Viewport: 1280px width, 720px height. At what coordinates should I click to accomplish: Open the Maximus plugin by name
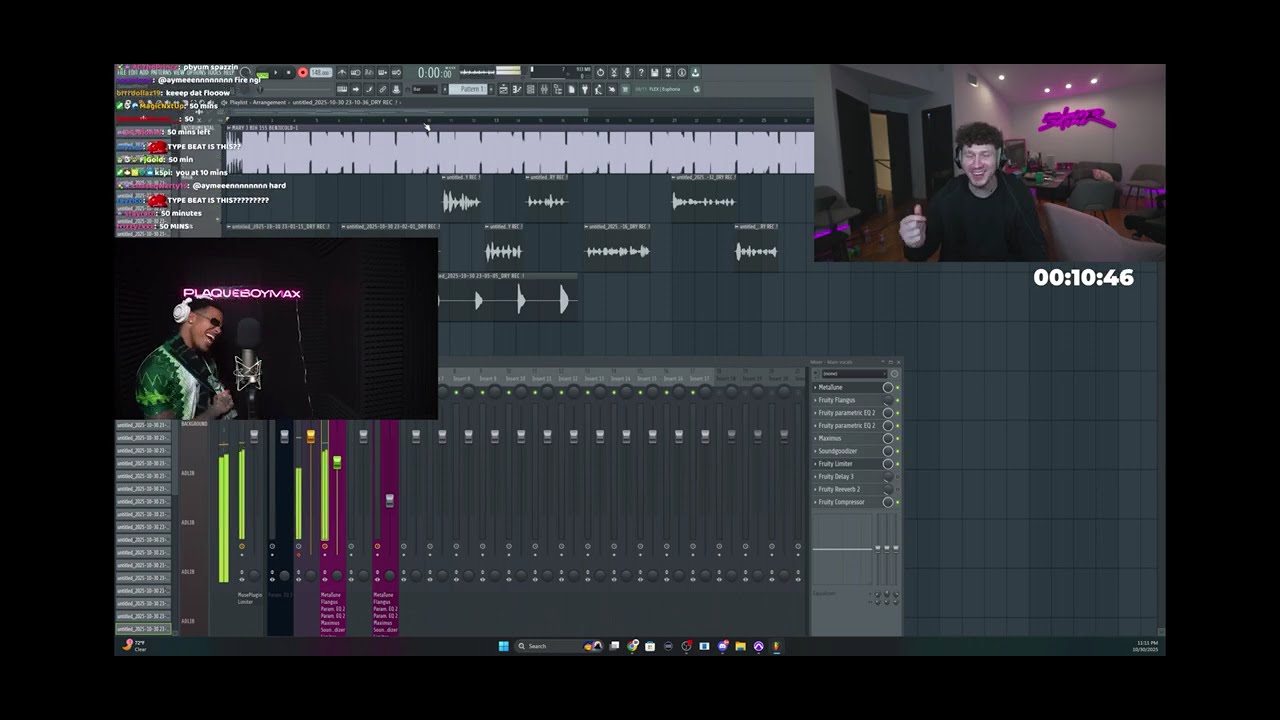[x=830, y=438]
